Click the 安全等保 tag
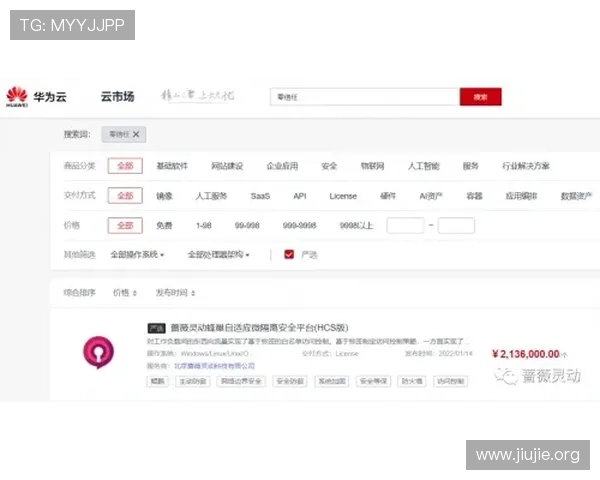The image size is (600, 480). click(x=373, y=381)
